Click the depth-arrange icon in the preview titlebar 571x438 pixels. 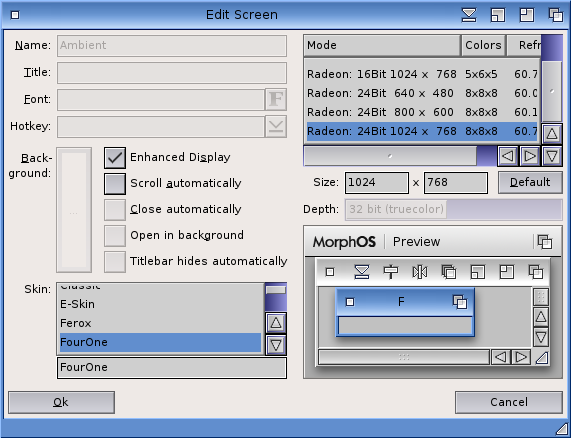click(x=545, y=242)
